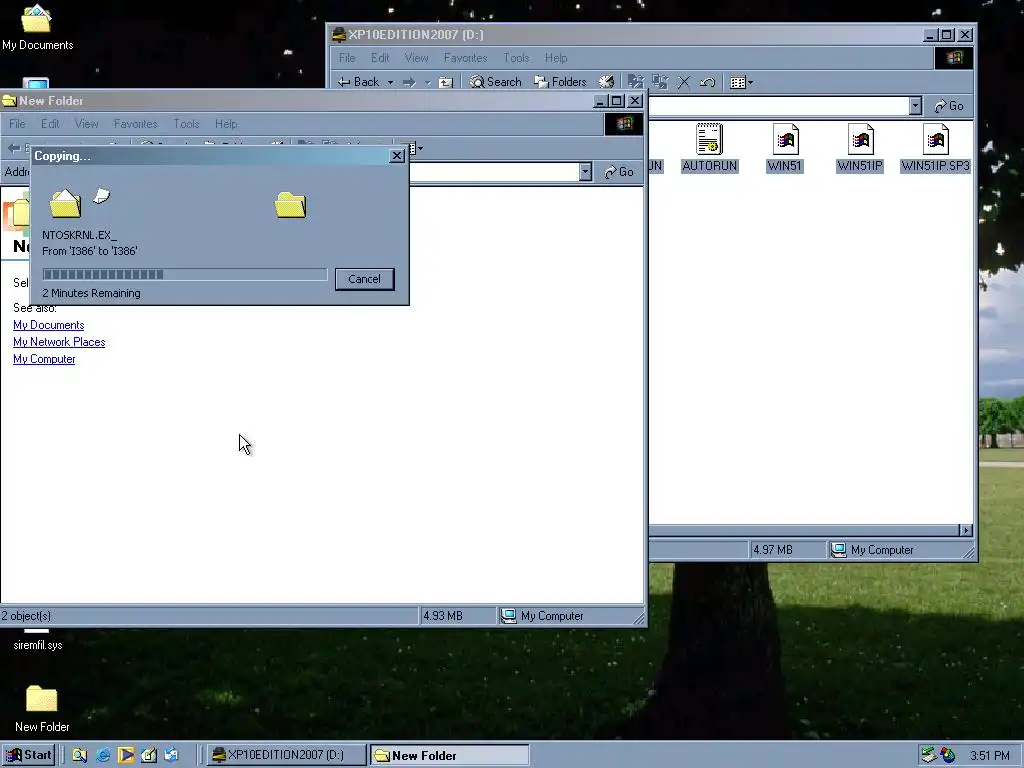Open Help menu in New Folder window
The height and width of the screenshot is (768, 1024).
226,124
